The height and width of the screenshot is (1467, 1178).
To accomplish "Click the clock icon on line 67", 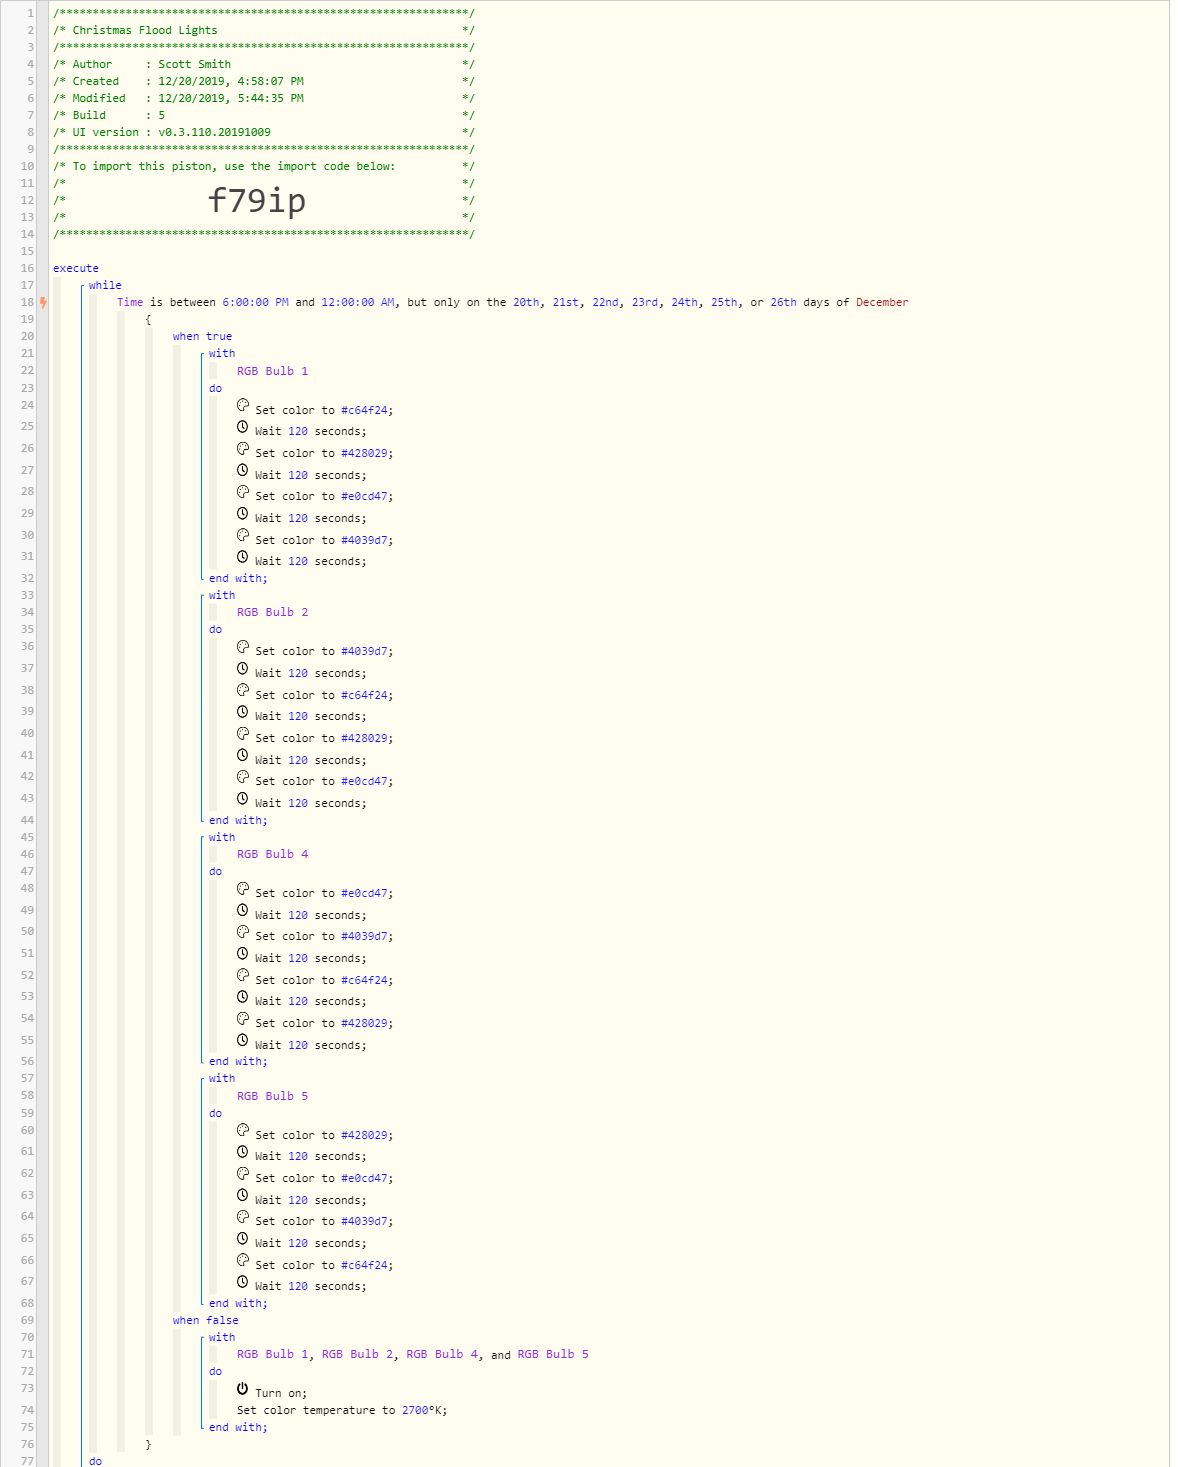I will (x=243, y=1282).
